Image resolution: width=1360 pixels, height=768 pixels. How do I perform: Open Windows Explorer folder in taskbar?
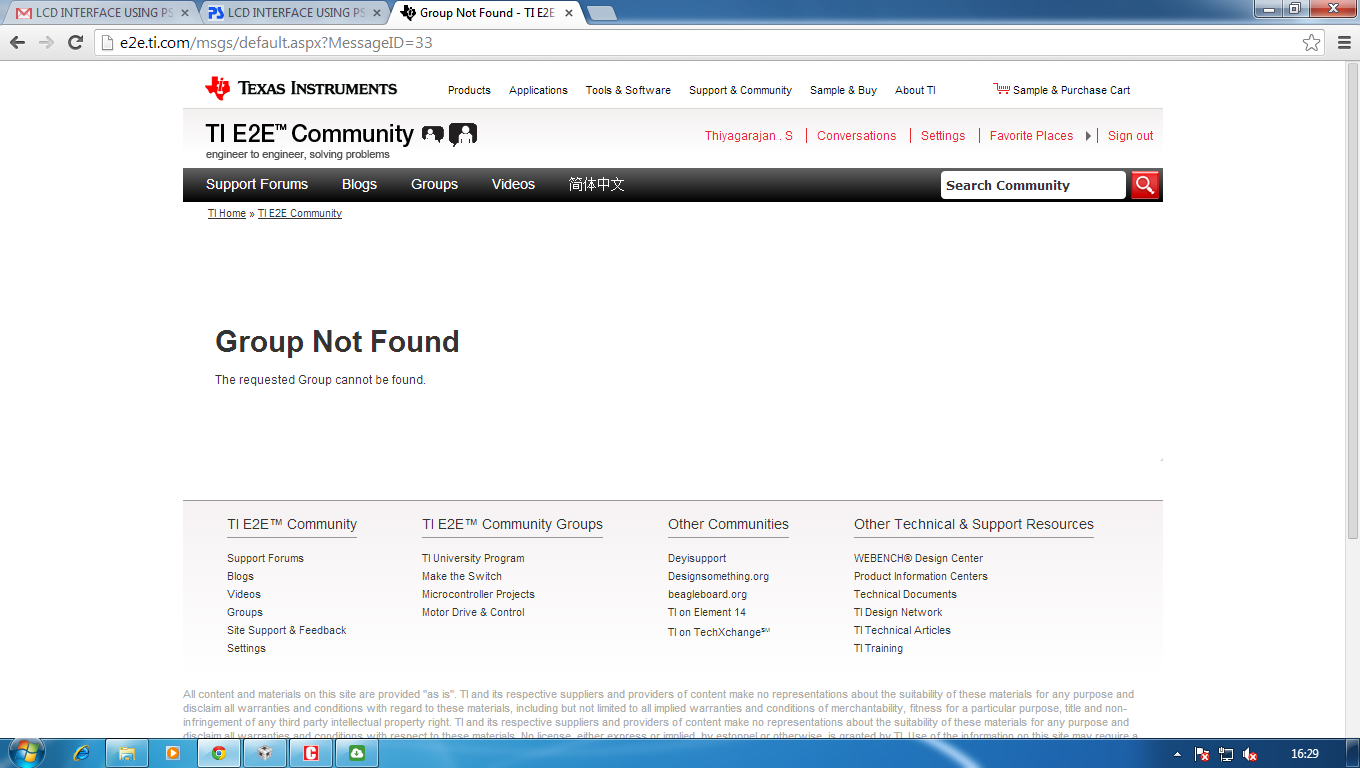[127, 753]
